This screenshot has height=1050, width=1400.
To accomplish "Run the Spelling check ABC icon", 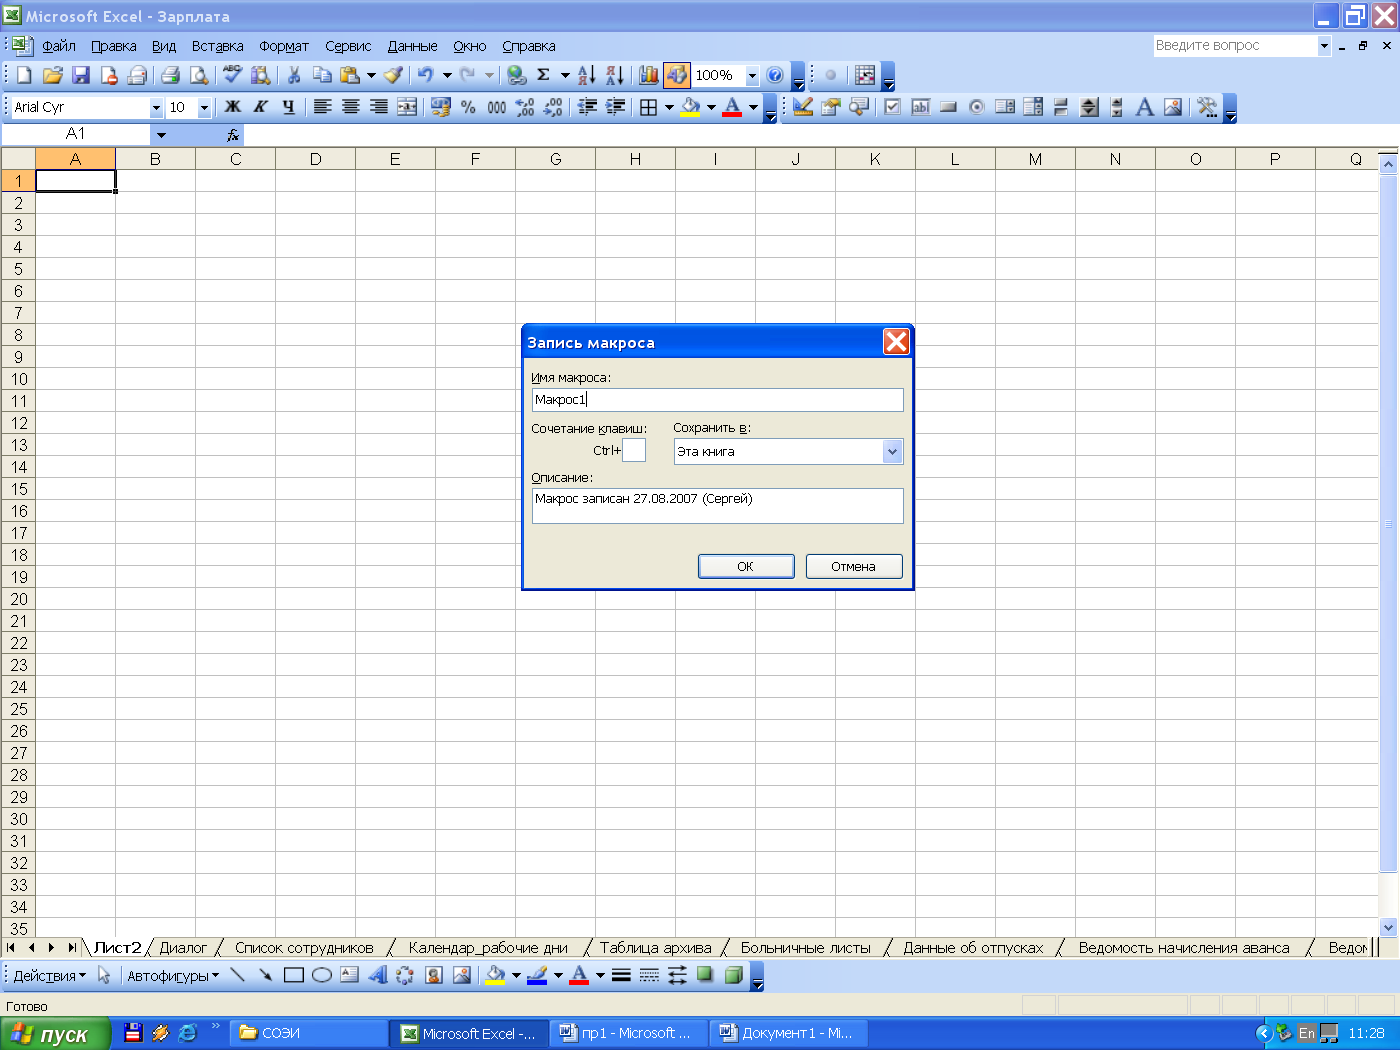I will 233,75.
